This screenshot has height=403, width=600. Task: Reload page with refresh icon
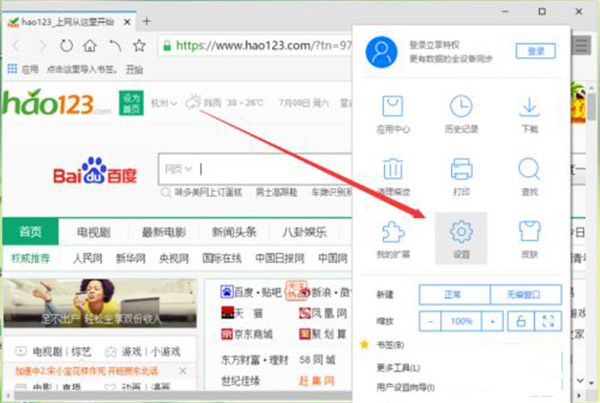pyautogui.click(x=66, y=46)
